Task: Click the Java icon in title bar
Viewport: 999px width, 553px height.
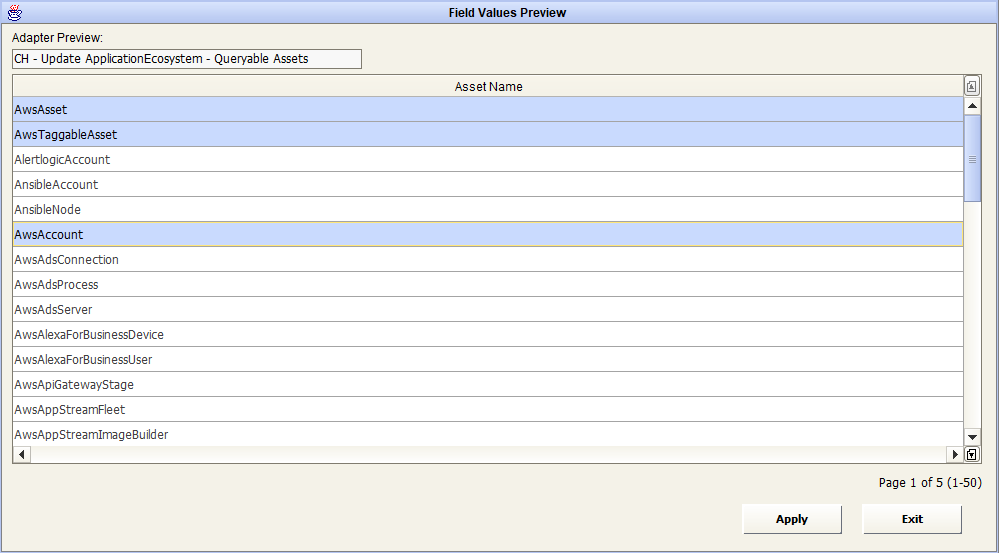Action: pyautogui.click(x=14, y=12)
